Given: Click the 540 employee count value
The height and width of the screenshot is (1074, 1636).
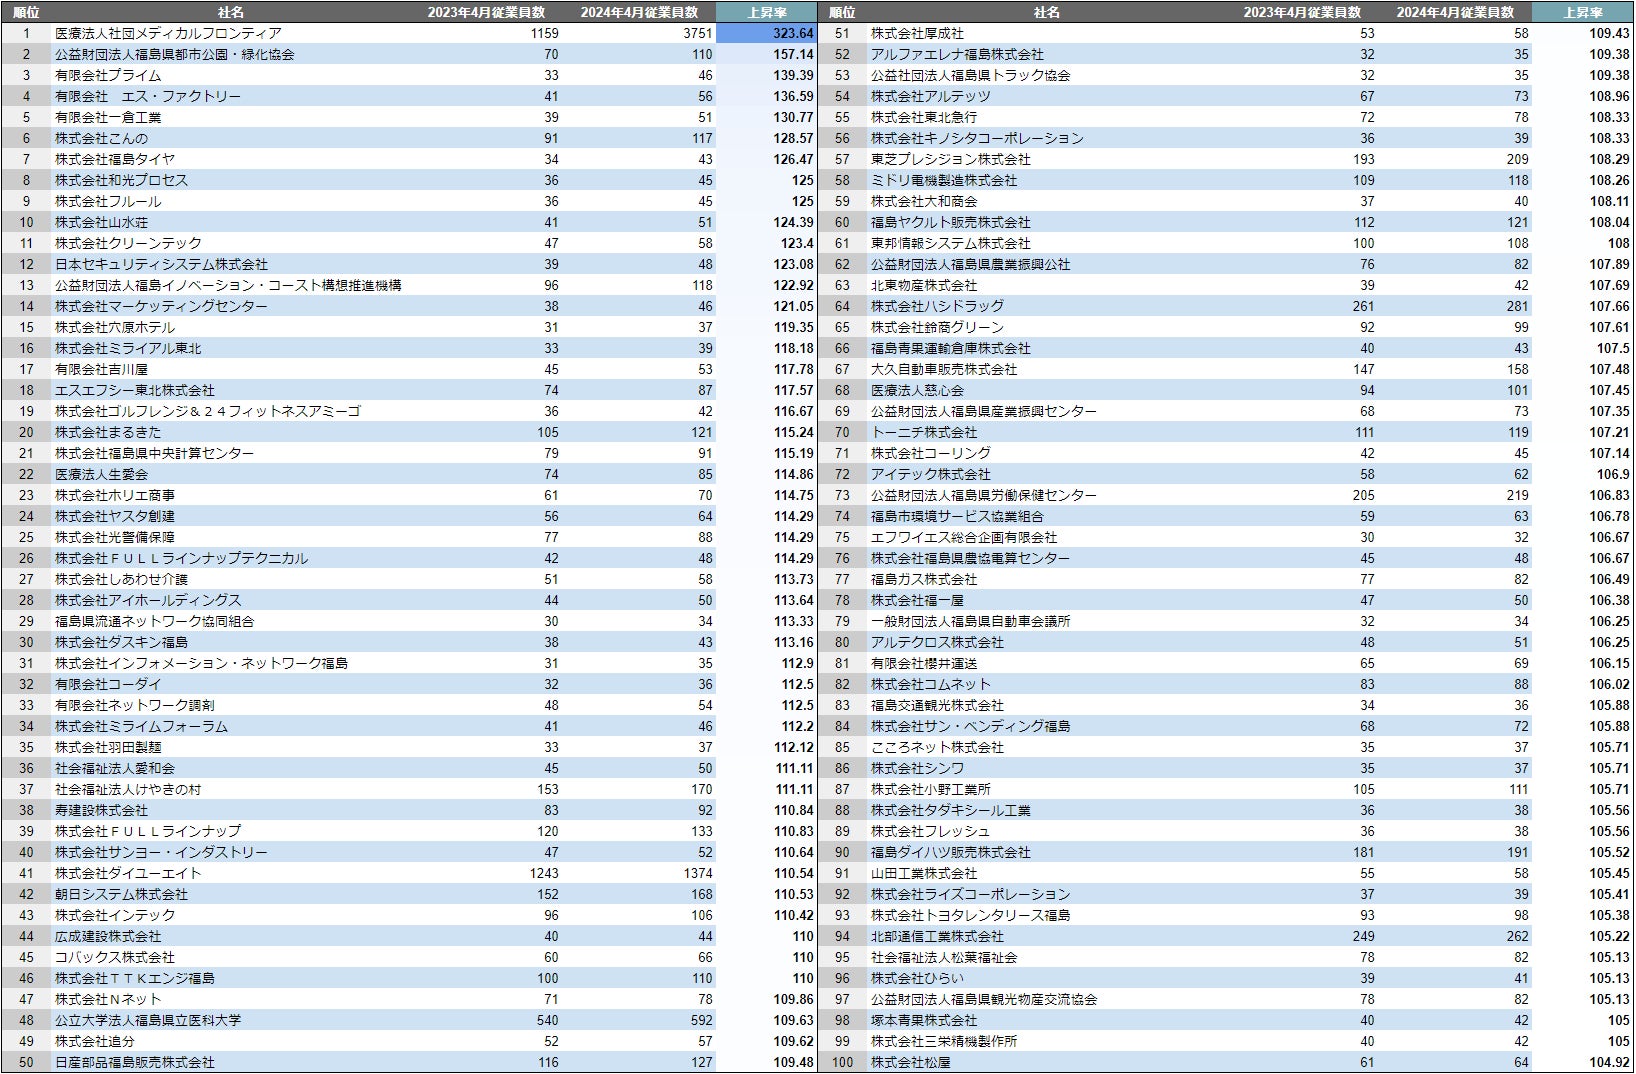Looking at the screenshot, I should (548, 1020).
